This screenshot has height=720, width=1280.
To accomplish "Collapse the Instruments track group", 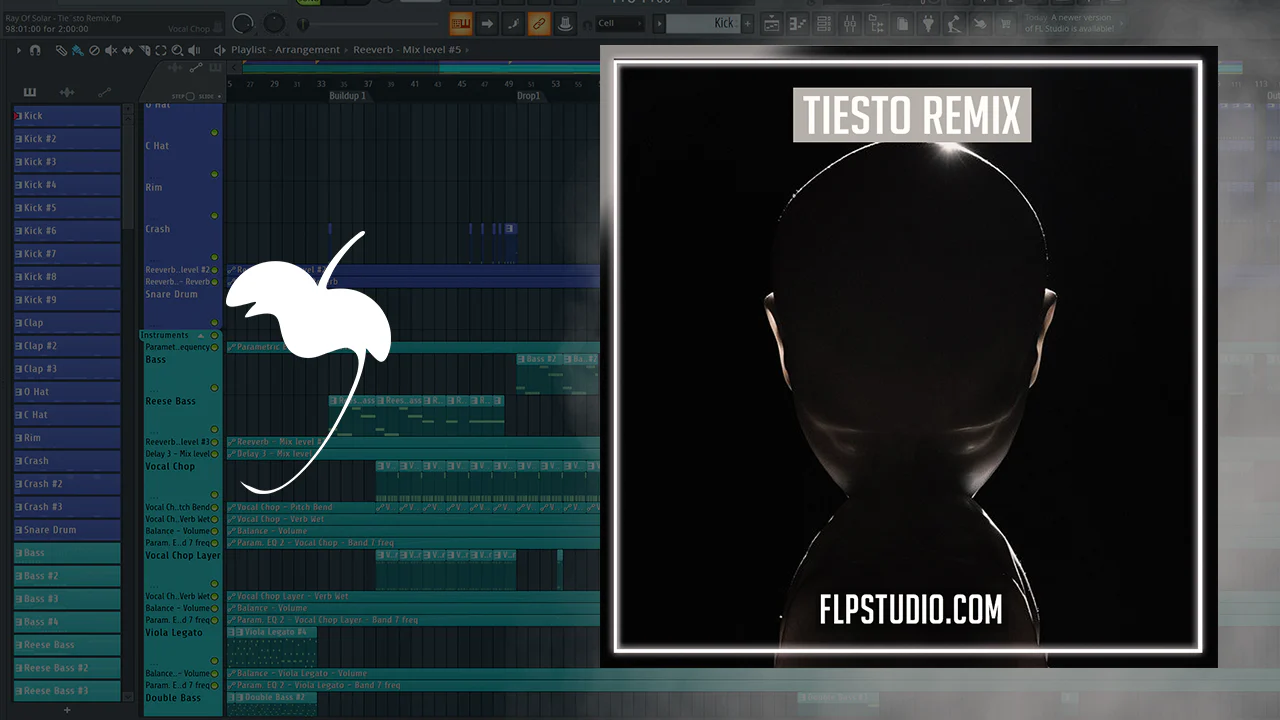I will point(200,335).
